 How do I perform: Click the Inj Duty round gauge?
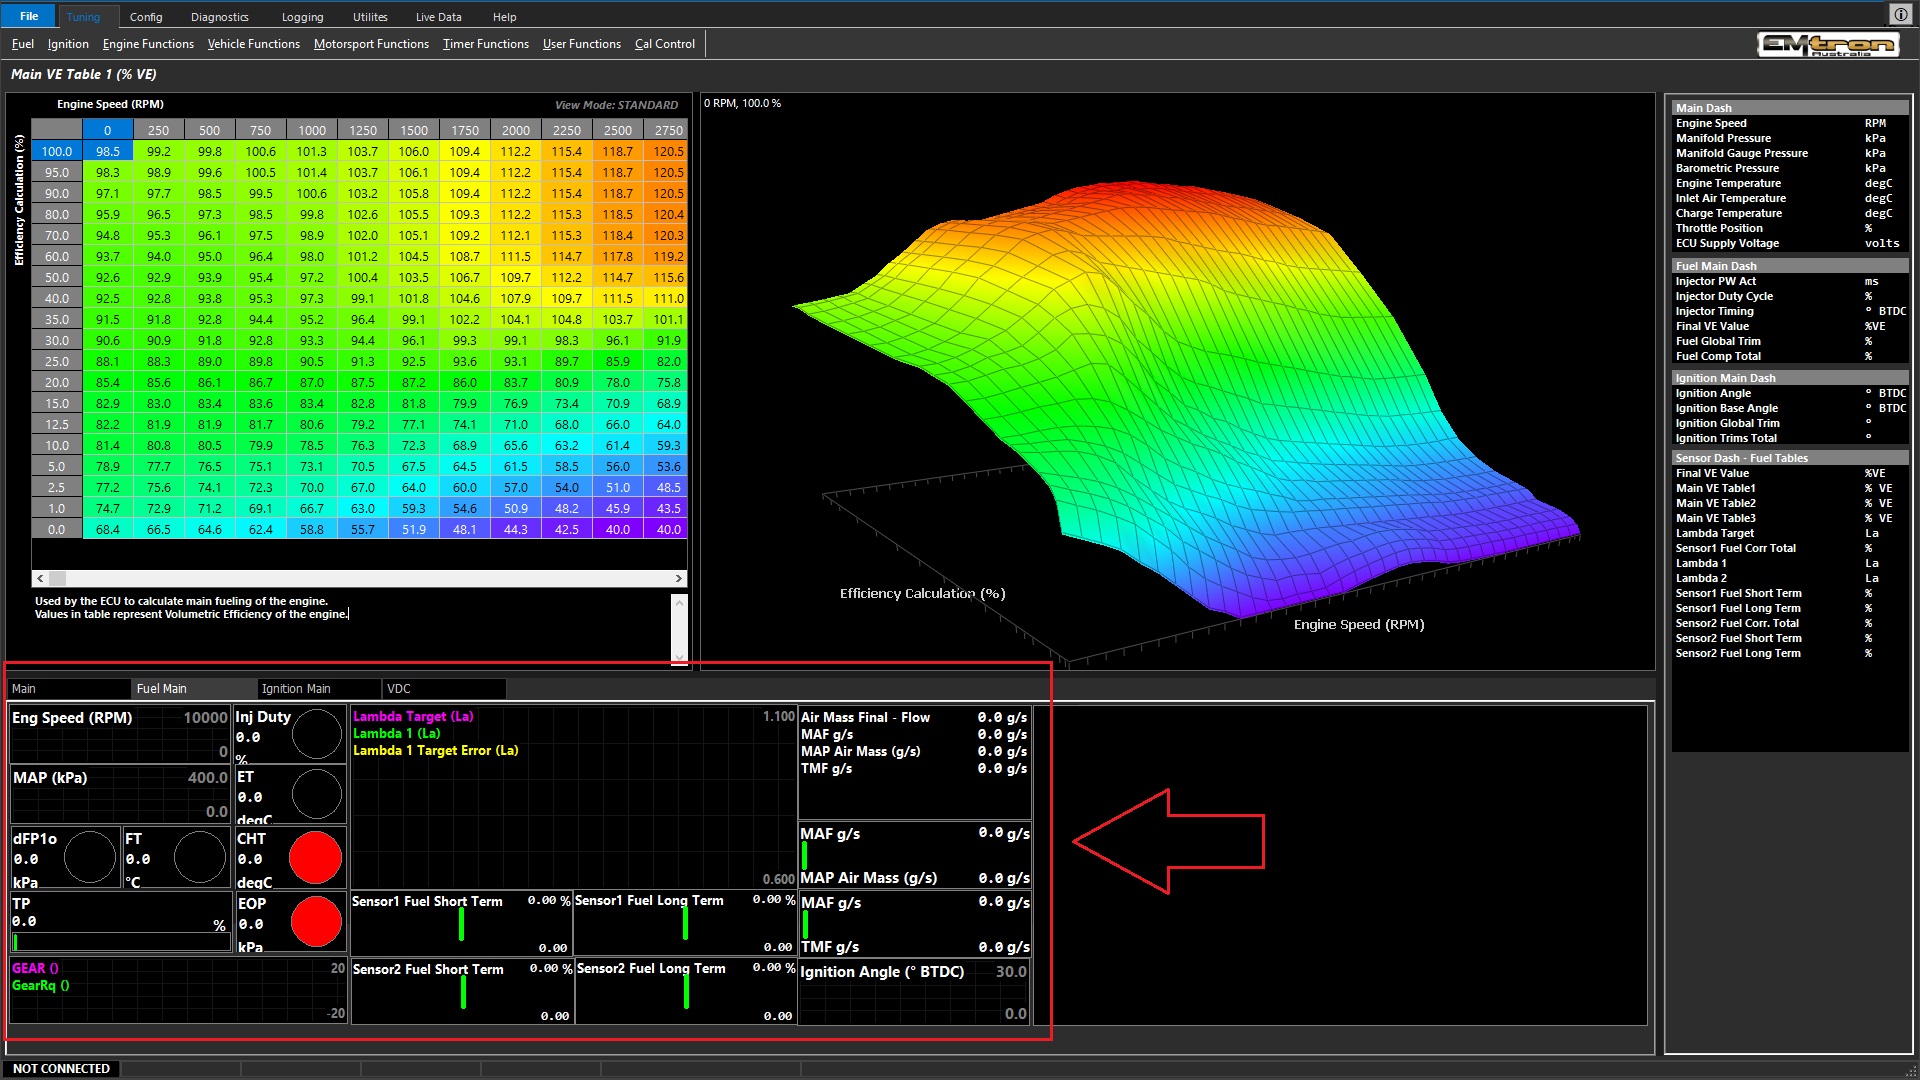pyautogui.click(x=317, y=735)
